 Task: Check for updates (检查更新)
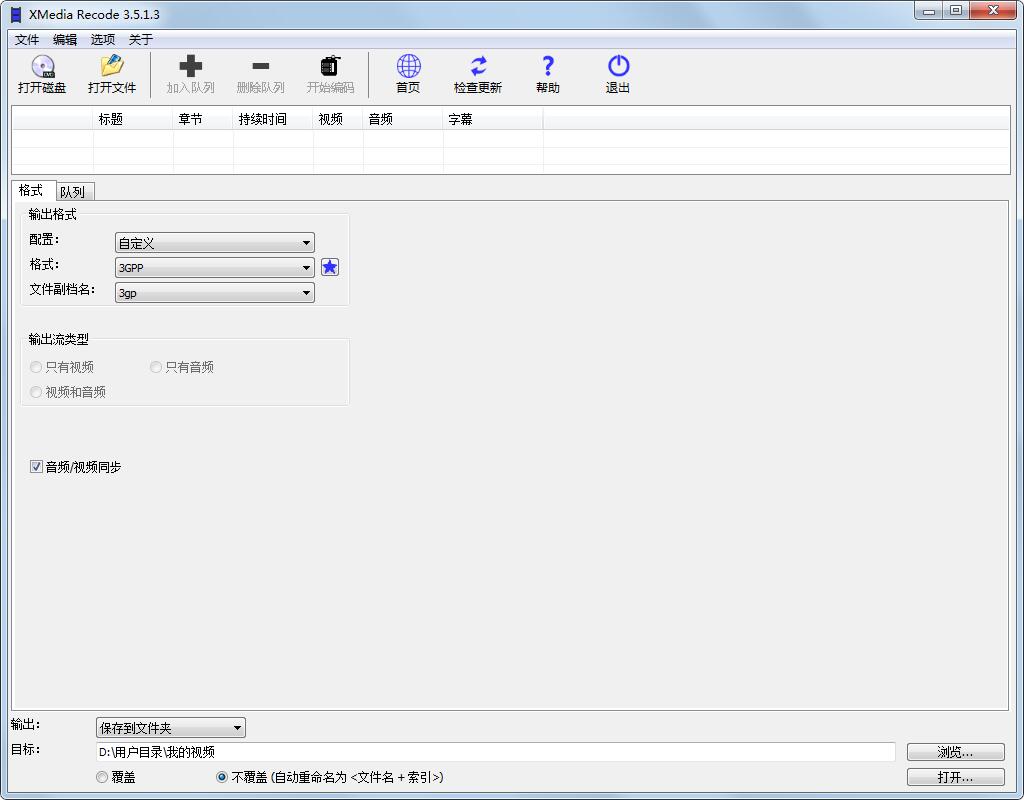point(477,74)
